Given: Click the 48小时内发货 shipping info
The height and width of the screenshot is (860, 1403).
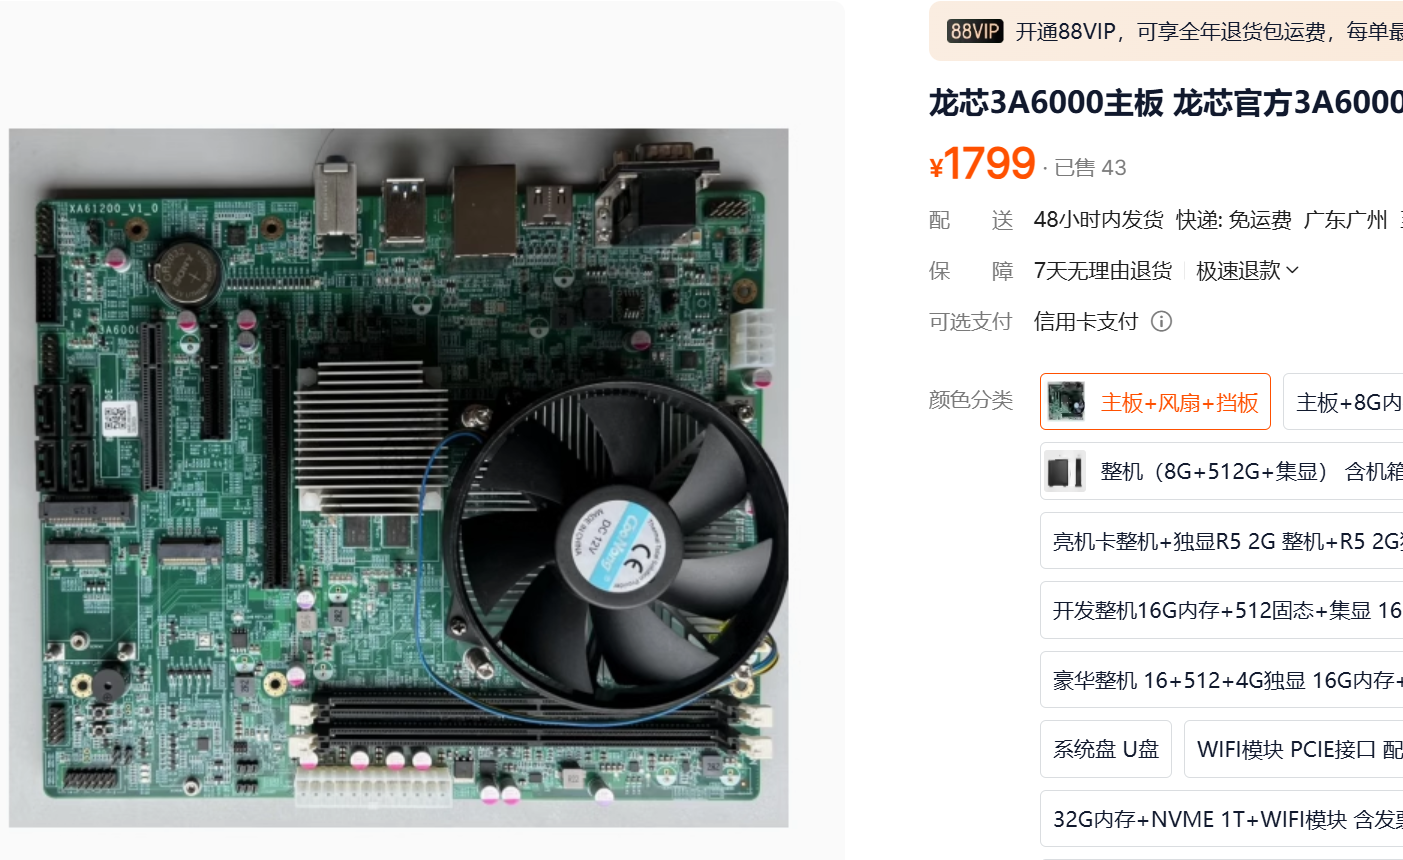Looking at the screenshot, I should coord(1099,220).
